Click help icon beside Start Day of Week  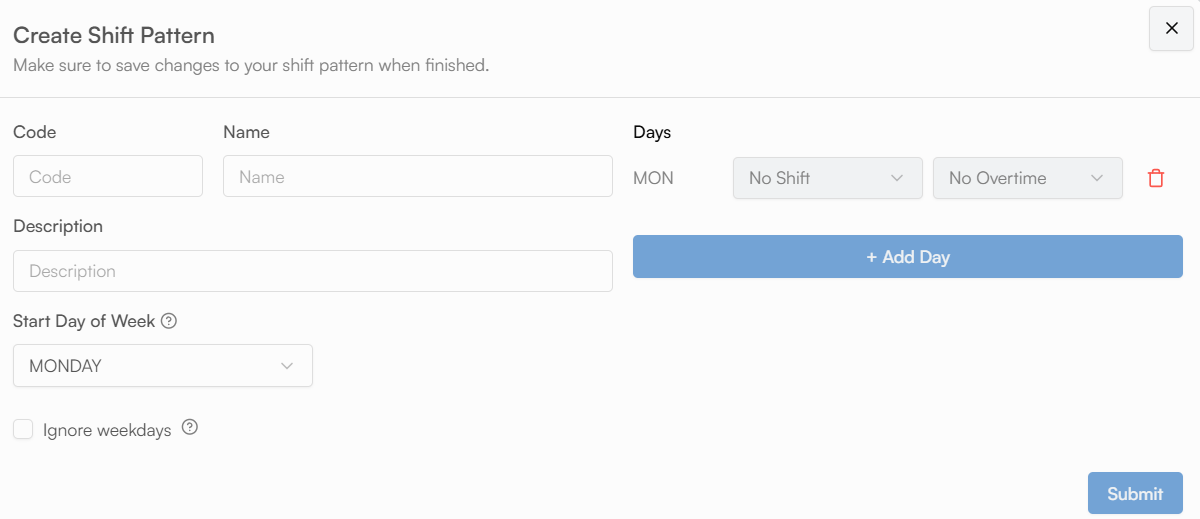click(169, 321)
